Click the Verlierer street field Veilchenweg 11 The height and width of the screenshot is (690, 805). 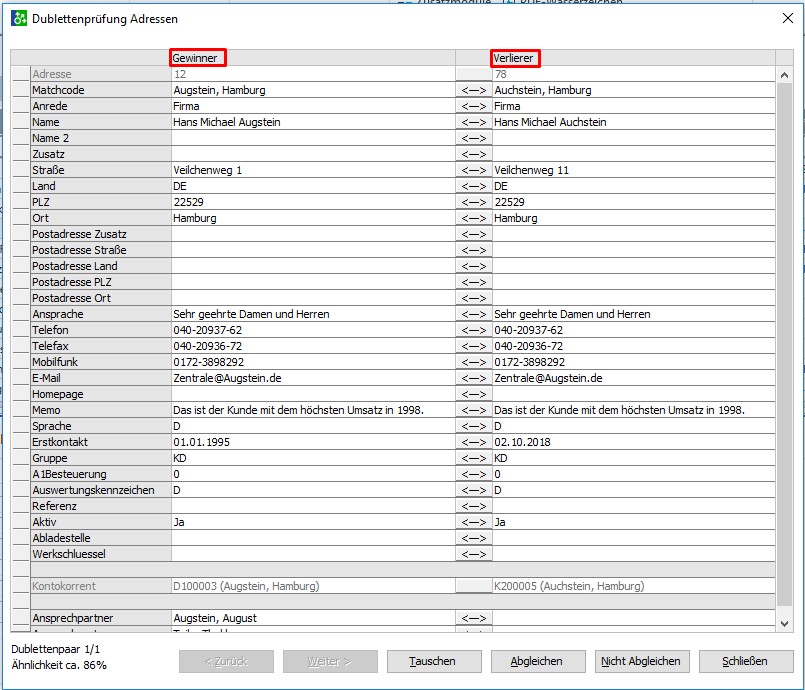click(x=634, y=170)
